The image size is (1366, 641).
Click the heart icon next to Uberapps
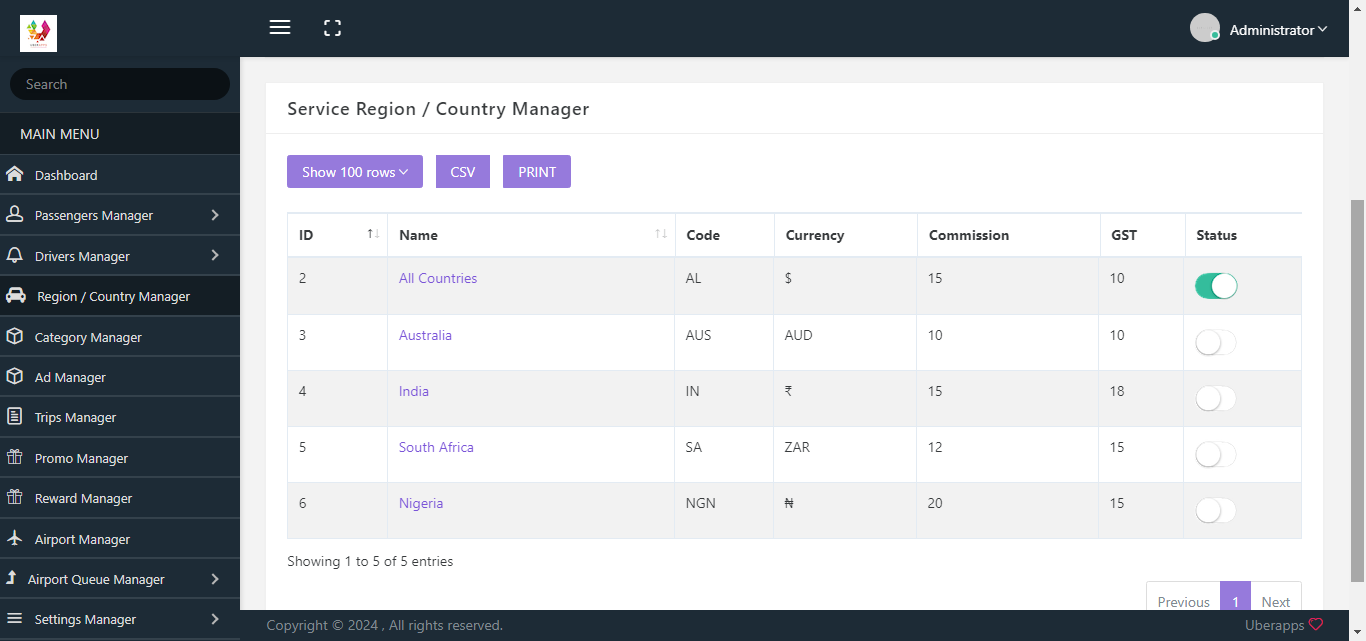pos(1316,624)
